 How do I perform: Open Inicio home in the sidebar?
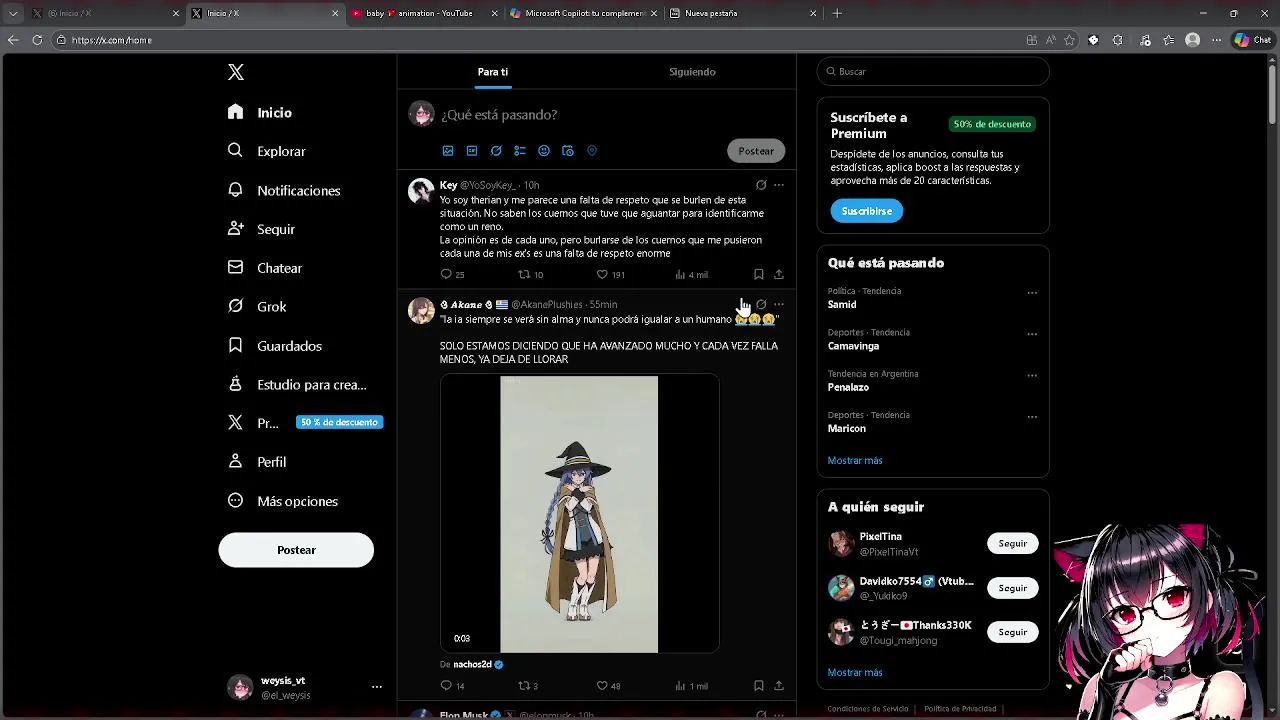[260, 113]
